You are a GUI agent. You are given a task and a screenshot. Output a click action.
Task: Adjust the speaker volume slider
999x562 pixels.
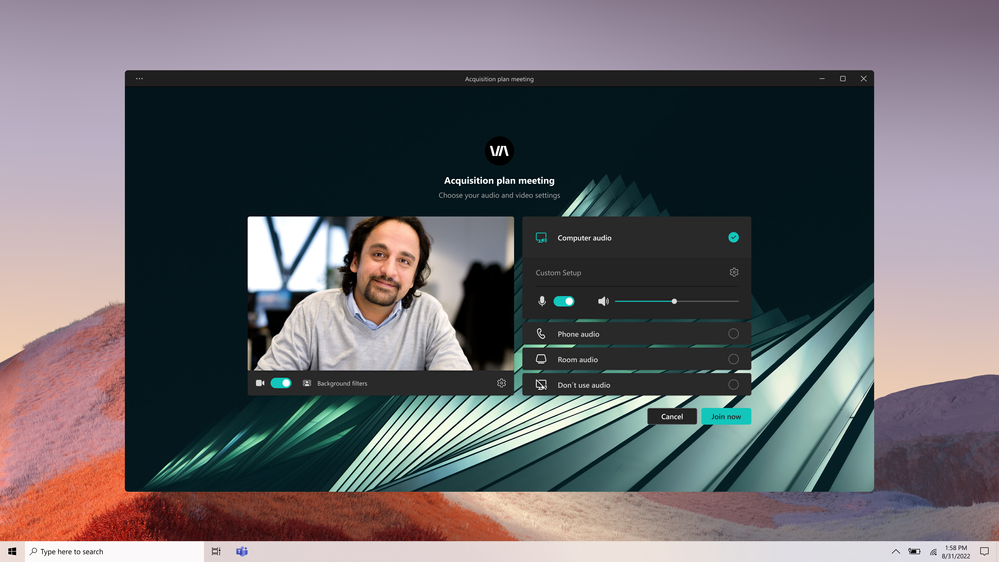(677, 301)
